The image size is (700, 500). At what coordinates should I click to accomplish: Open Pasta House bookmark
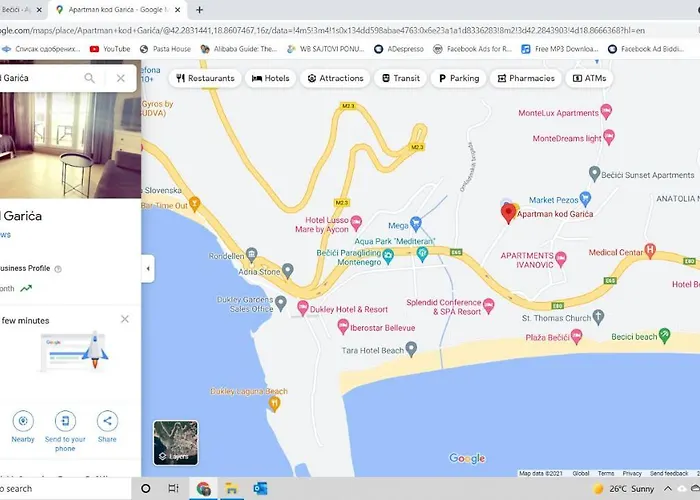click(165, 49)
